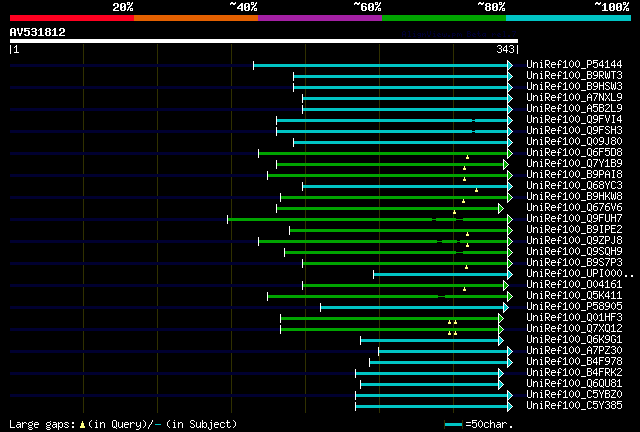Click the '=50char.' scale label
The image size is (640, 432).
(489, 424)
